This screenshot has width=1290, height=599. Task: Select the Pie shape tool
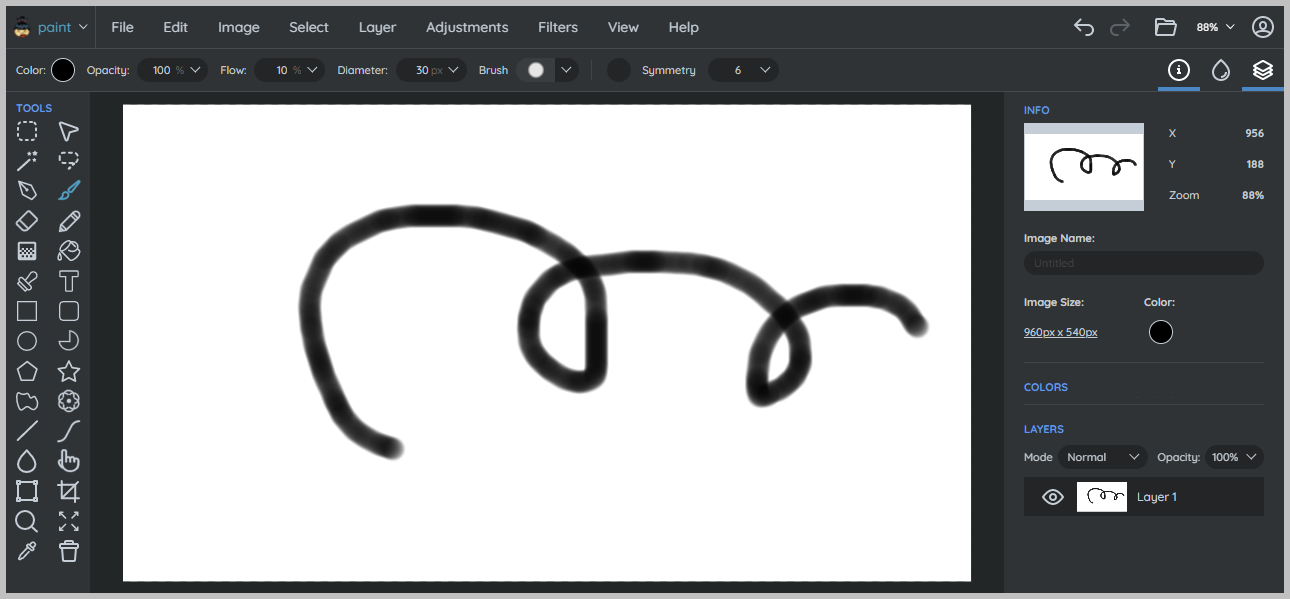[x=68, y=341]
